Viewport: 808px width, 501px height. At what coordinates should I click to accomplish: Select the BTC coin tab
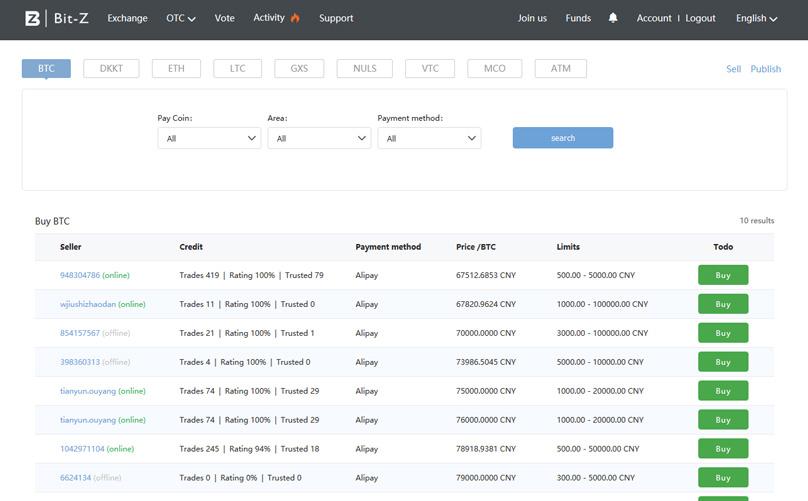46,69
